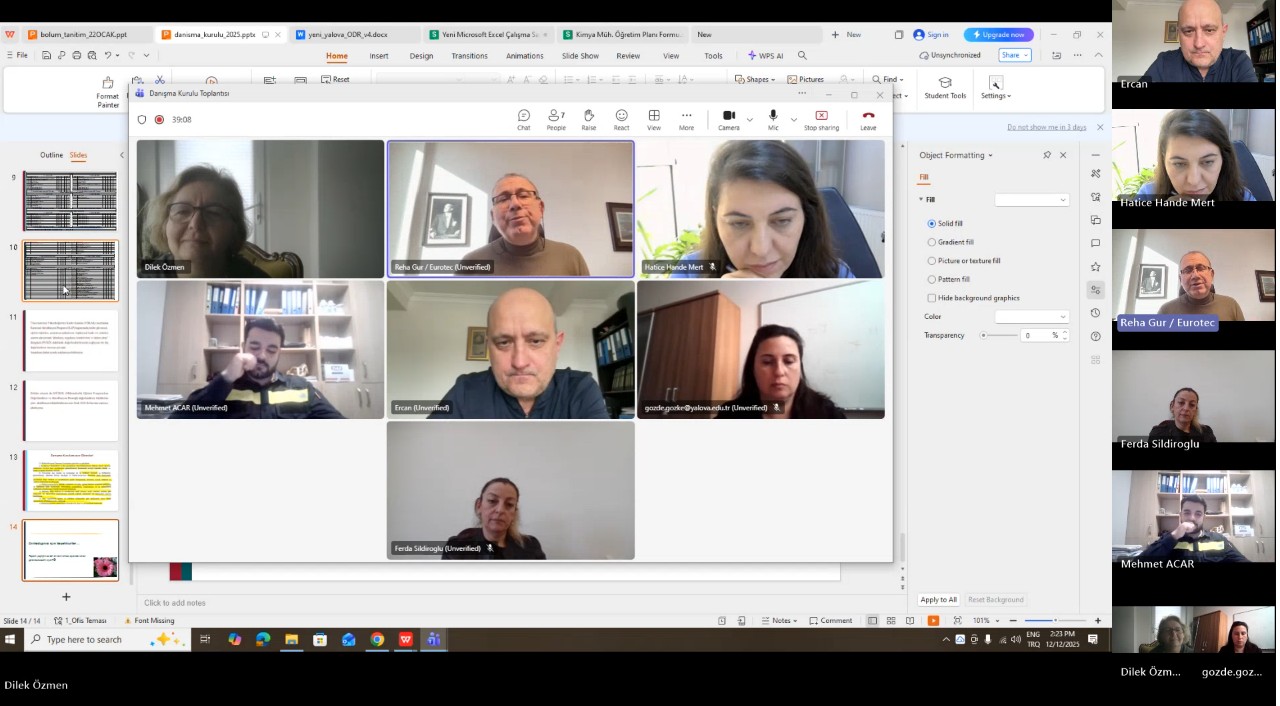Image resolution: width=1280 pixels, height=706 pixels.
Task: Open the fill Color dropdown
Action: point(1031,317)
